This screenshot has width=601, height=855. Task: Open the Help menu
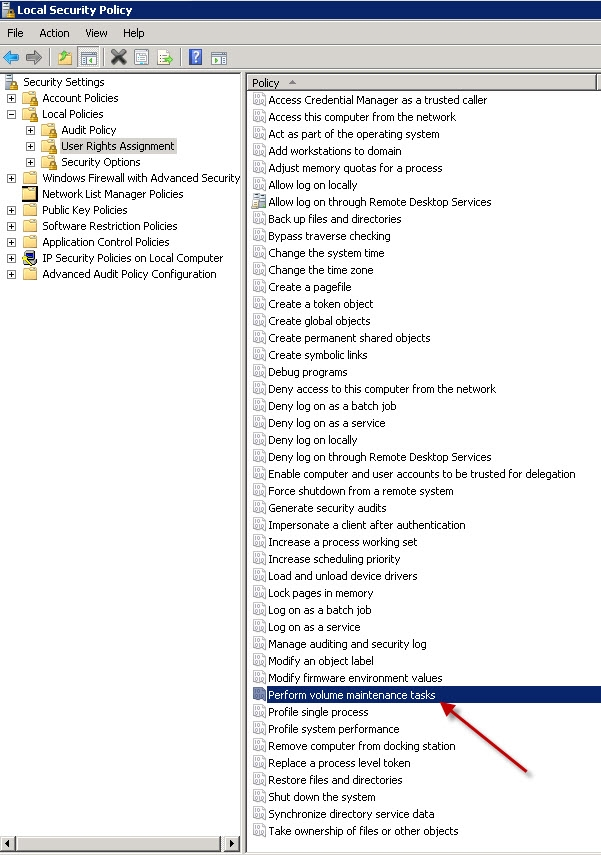click(134, 33)
